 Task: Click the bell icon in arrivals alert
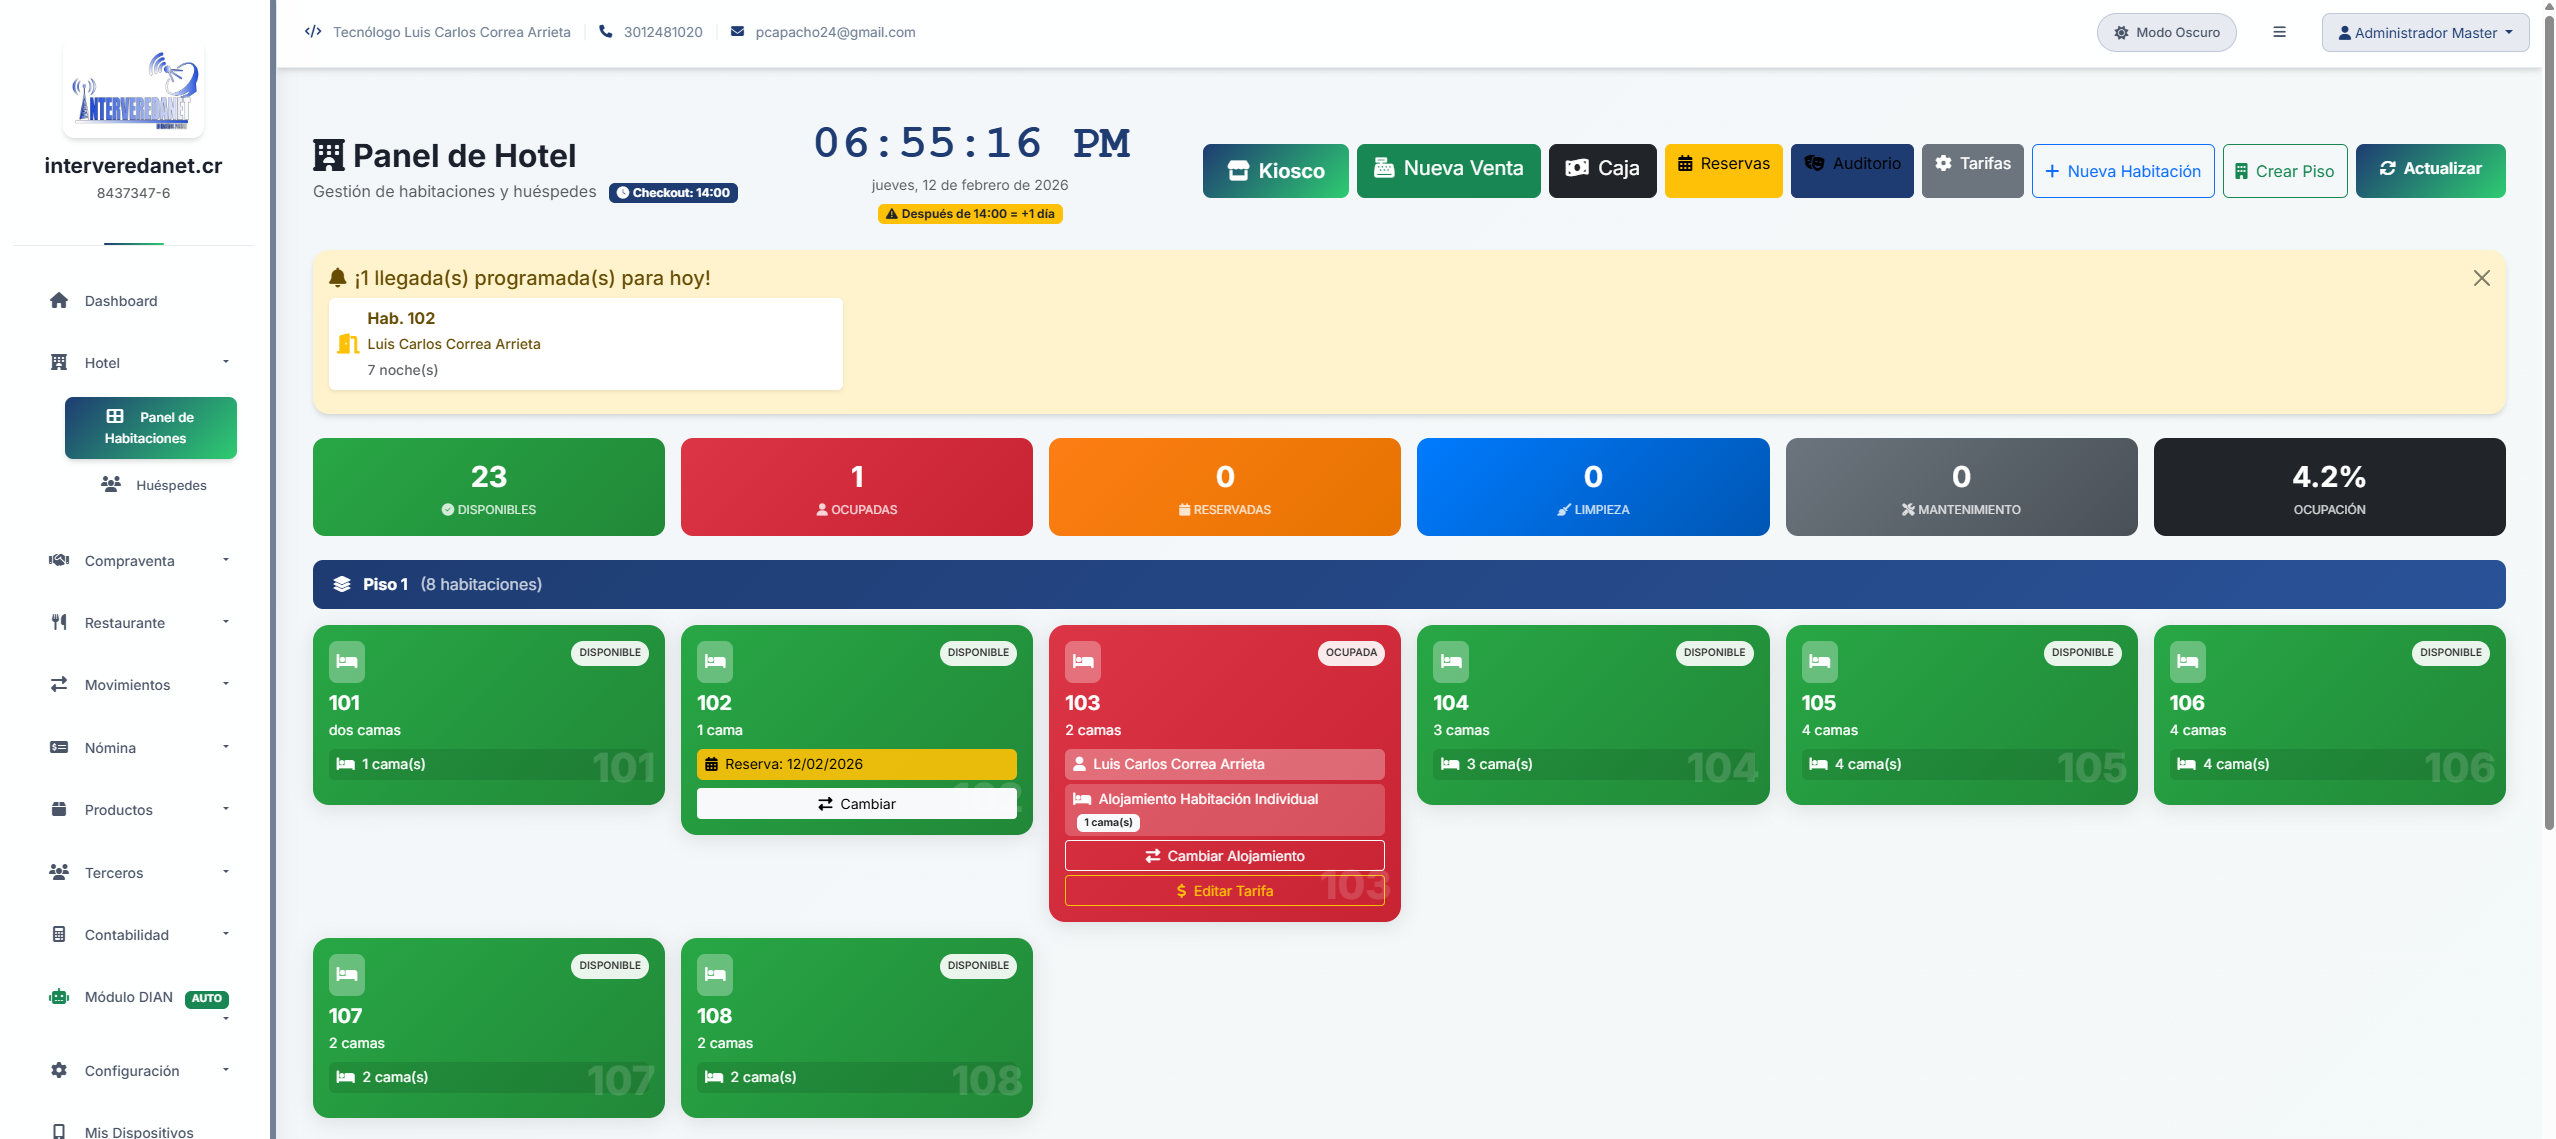coord(338,278)
